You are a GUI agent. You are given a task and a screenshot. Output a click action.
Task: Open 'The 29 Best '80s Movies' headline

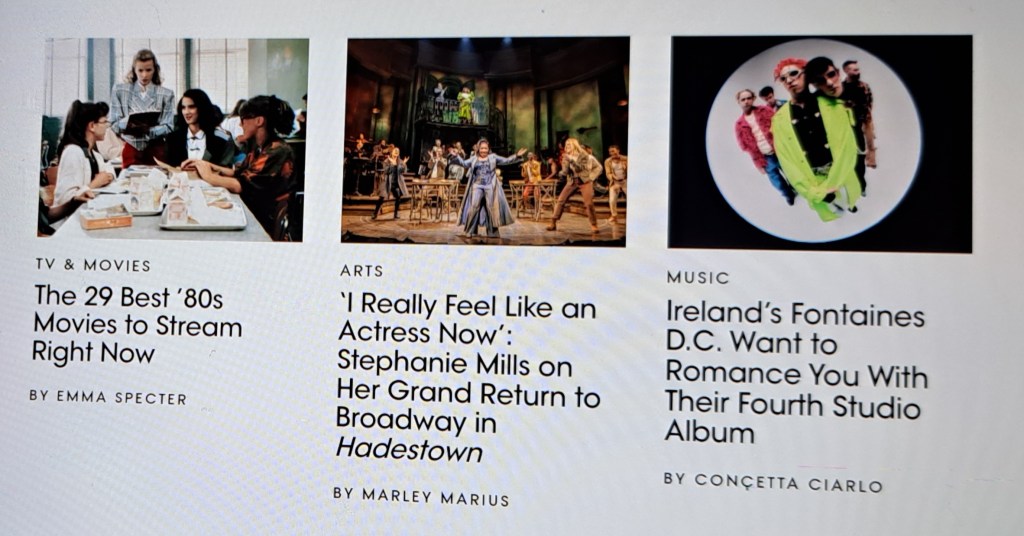[x=137, y=324]
